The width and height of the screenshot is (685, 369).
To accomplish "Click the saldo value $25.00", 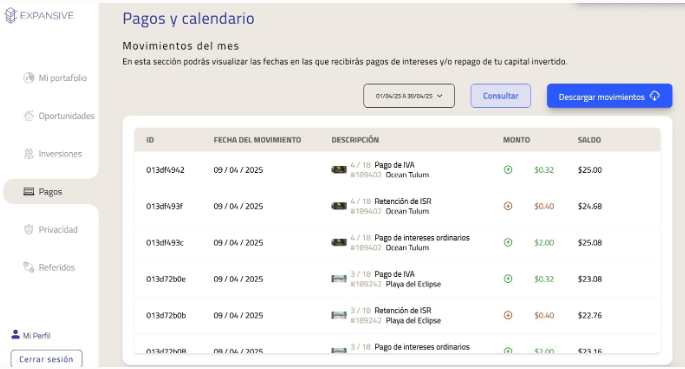I will (590, 170).
